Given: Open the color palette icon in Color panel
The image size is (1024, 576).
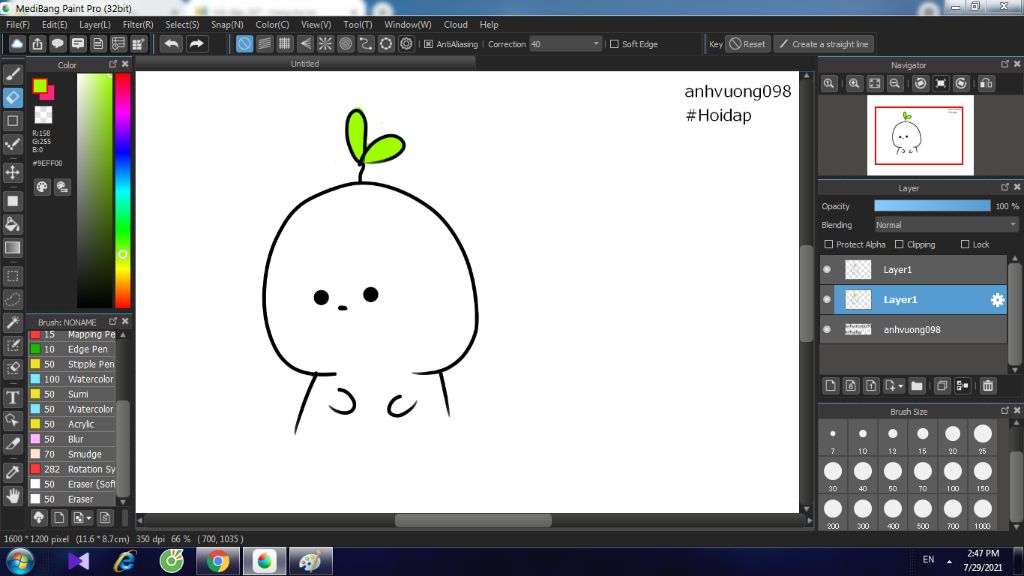Looking at the screenshot, I should coord(42,187).
